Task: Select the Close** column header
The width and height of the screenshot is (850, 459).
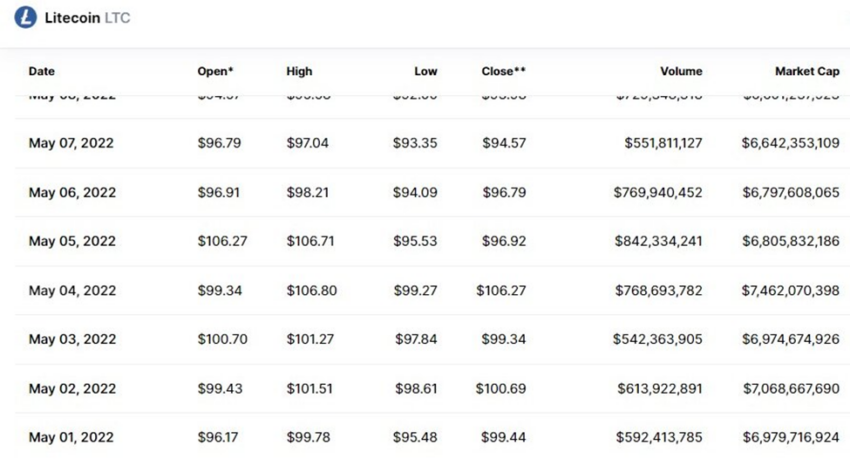Action: (504, 71)
